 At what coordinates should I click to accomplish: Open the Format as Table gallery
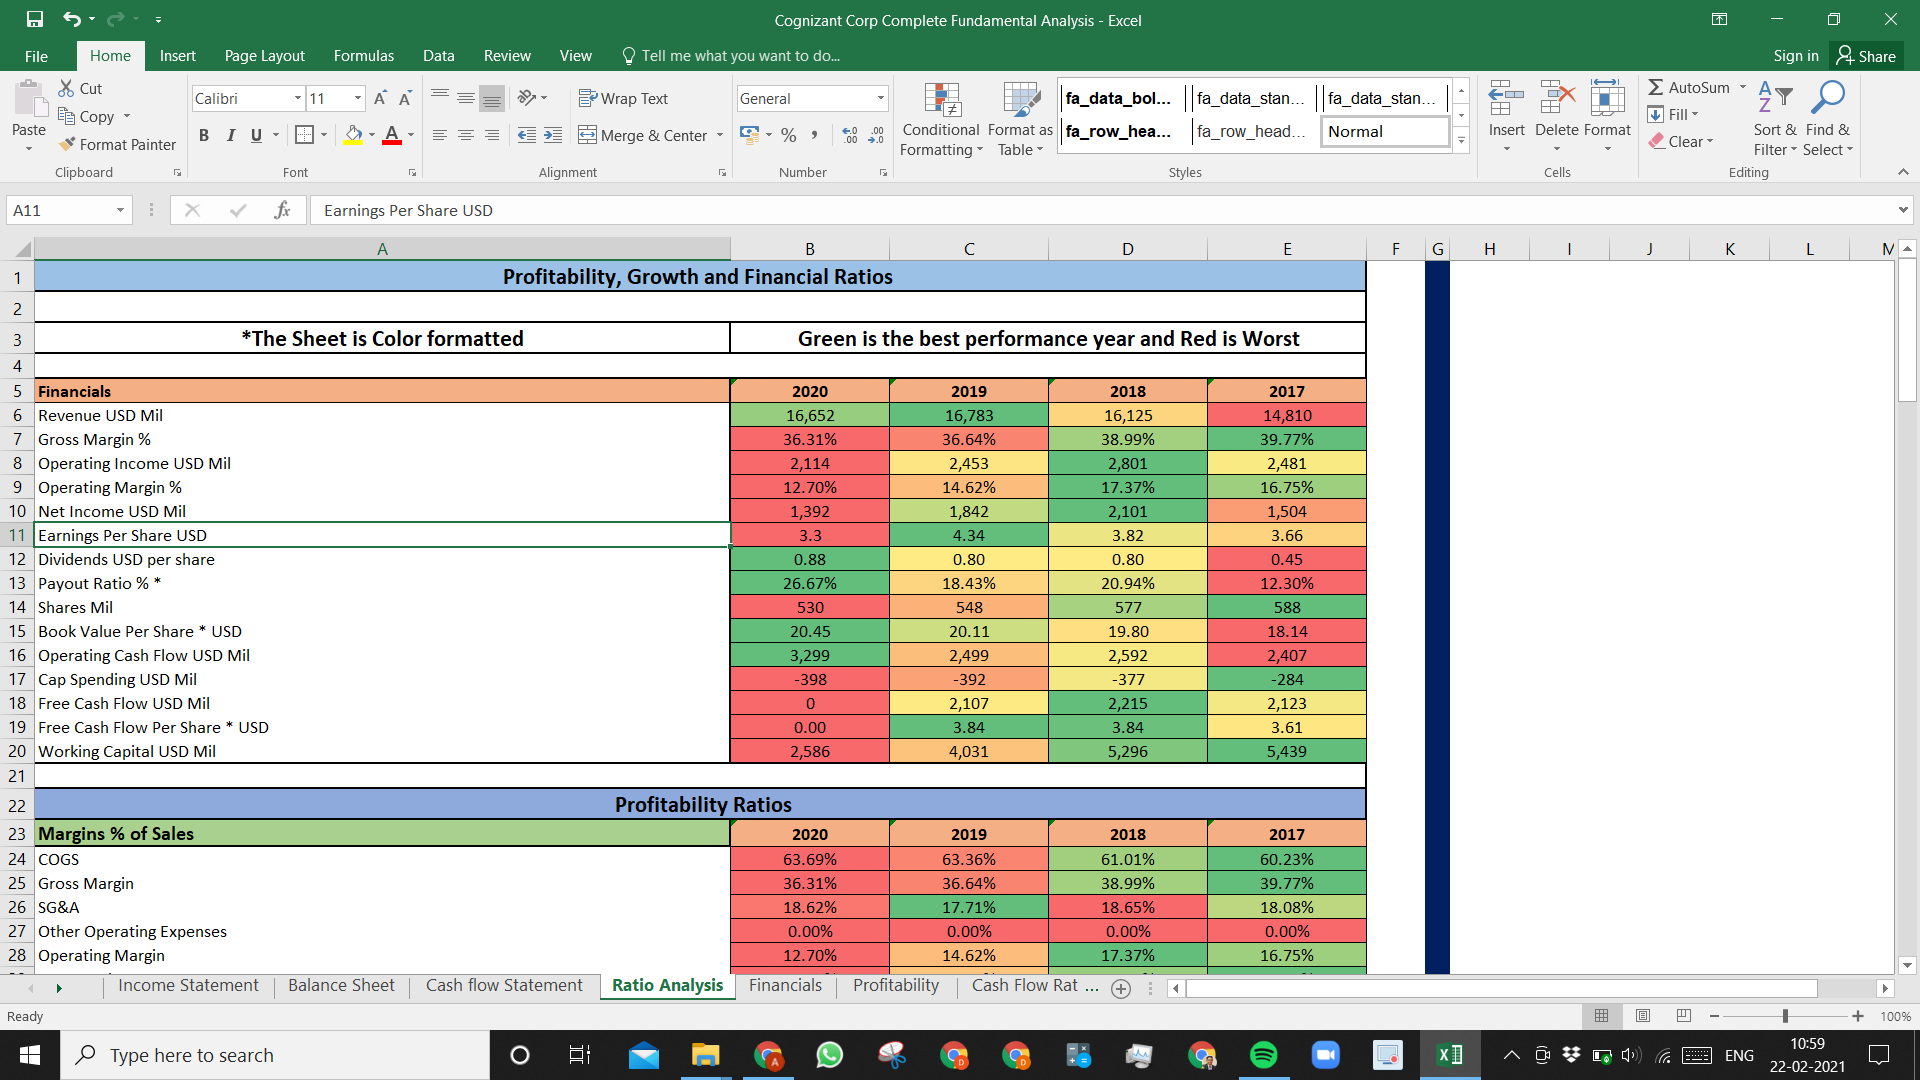coord(1020,119)
